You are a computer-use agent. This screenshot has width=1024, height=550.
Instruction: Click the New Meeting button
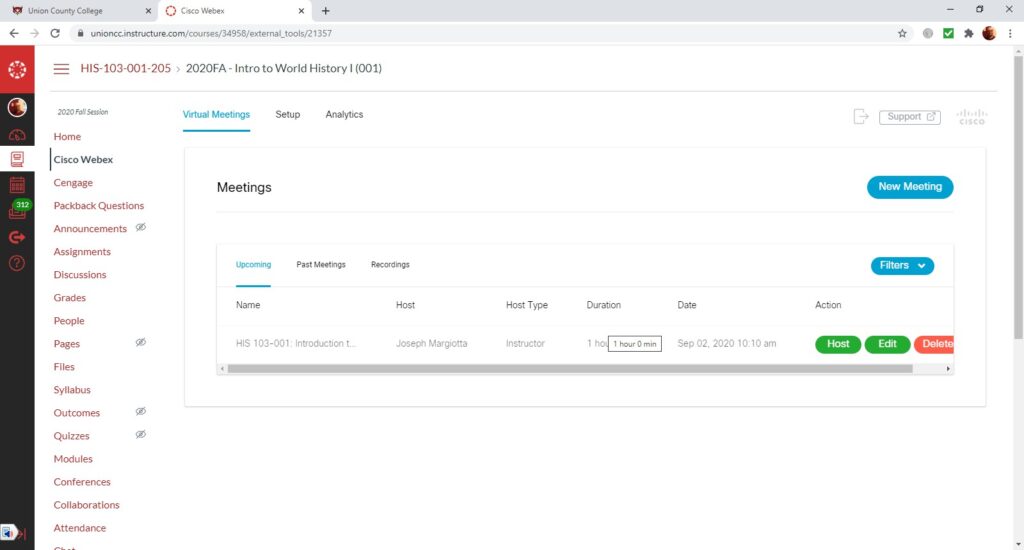pos(909,187)
